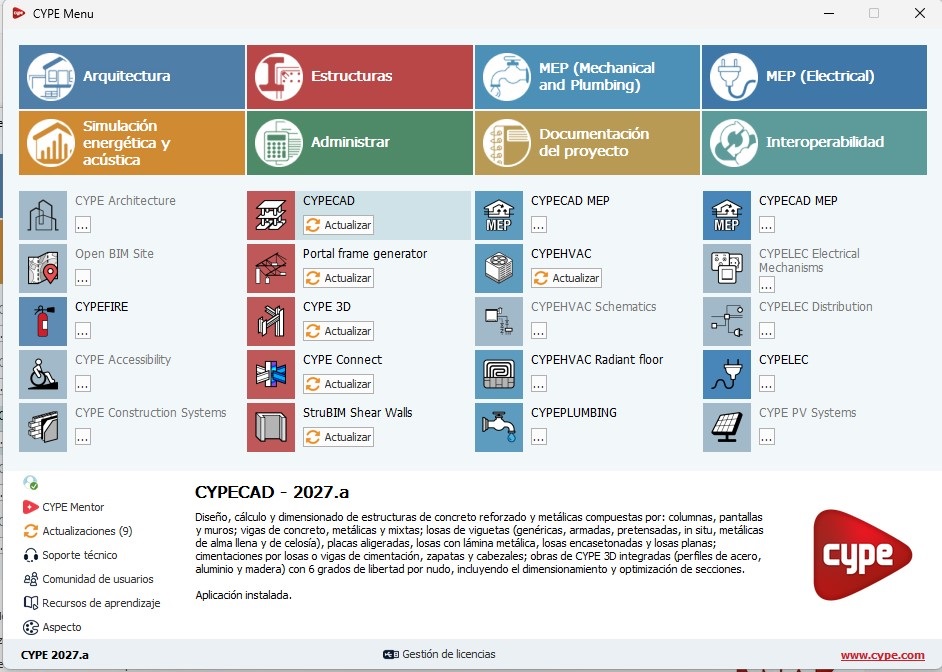Click the connection status icon above CYPE Mentor

click(30, 482)
